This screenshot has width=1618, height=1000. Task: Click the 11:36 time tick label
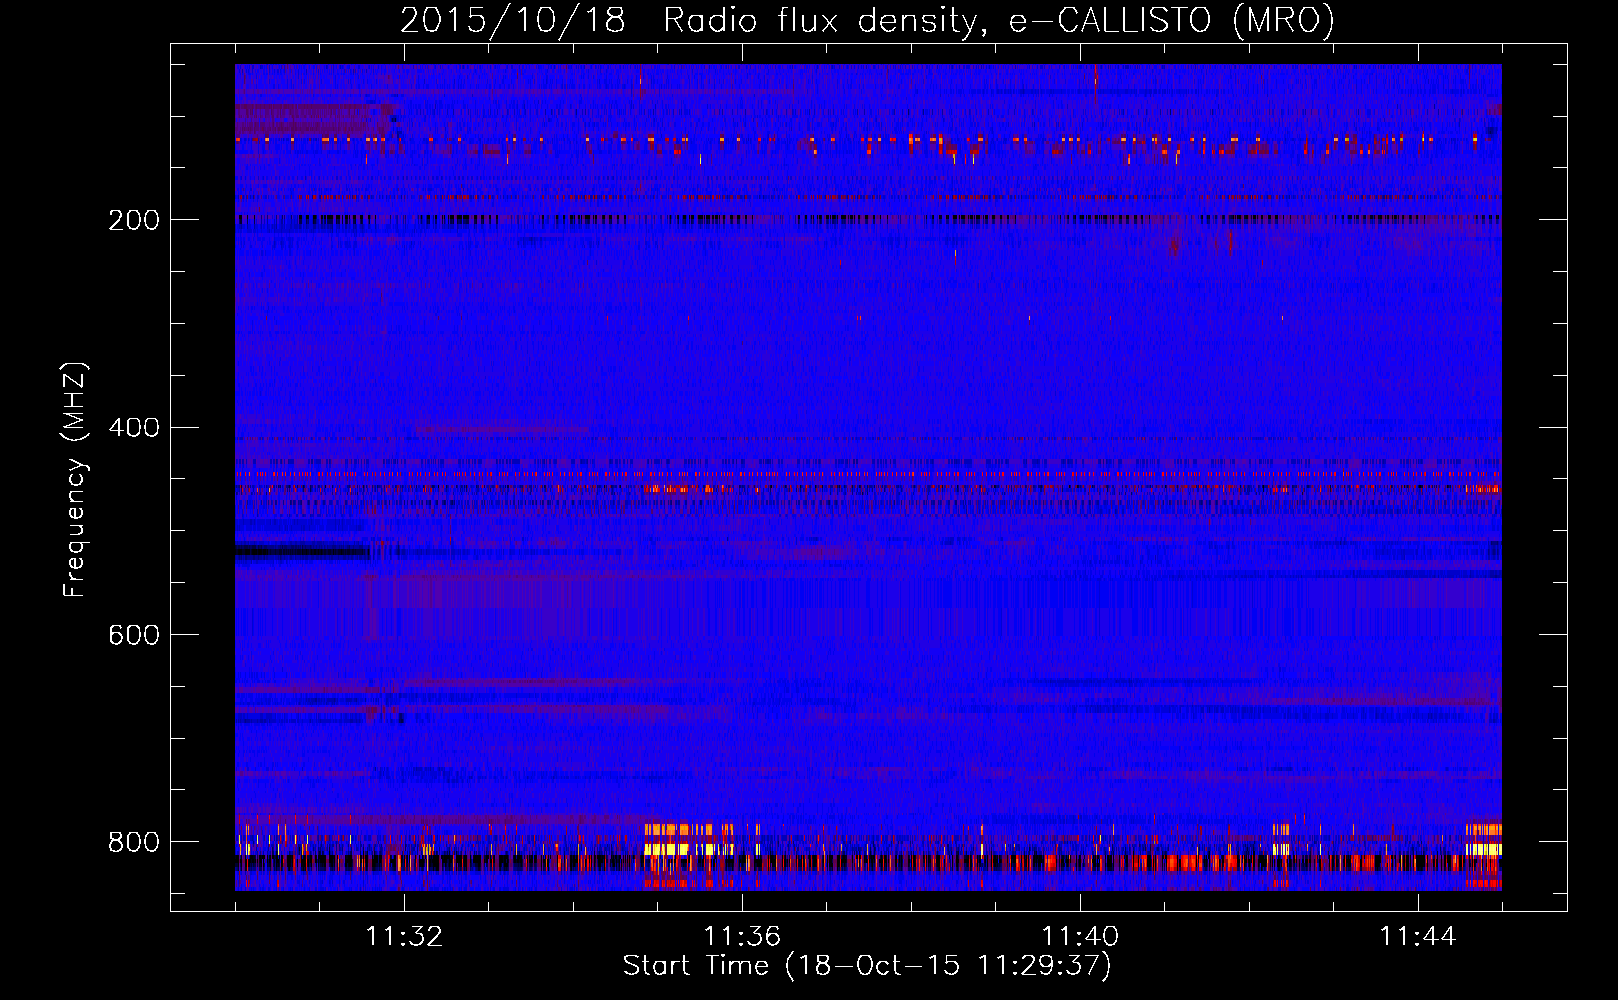coord(742,937)
